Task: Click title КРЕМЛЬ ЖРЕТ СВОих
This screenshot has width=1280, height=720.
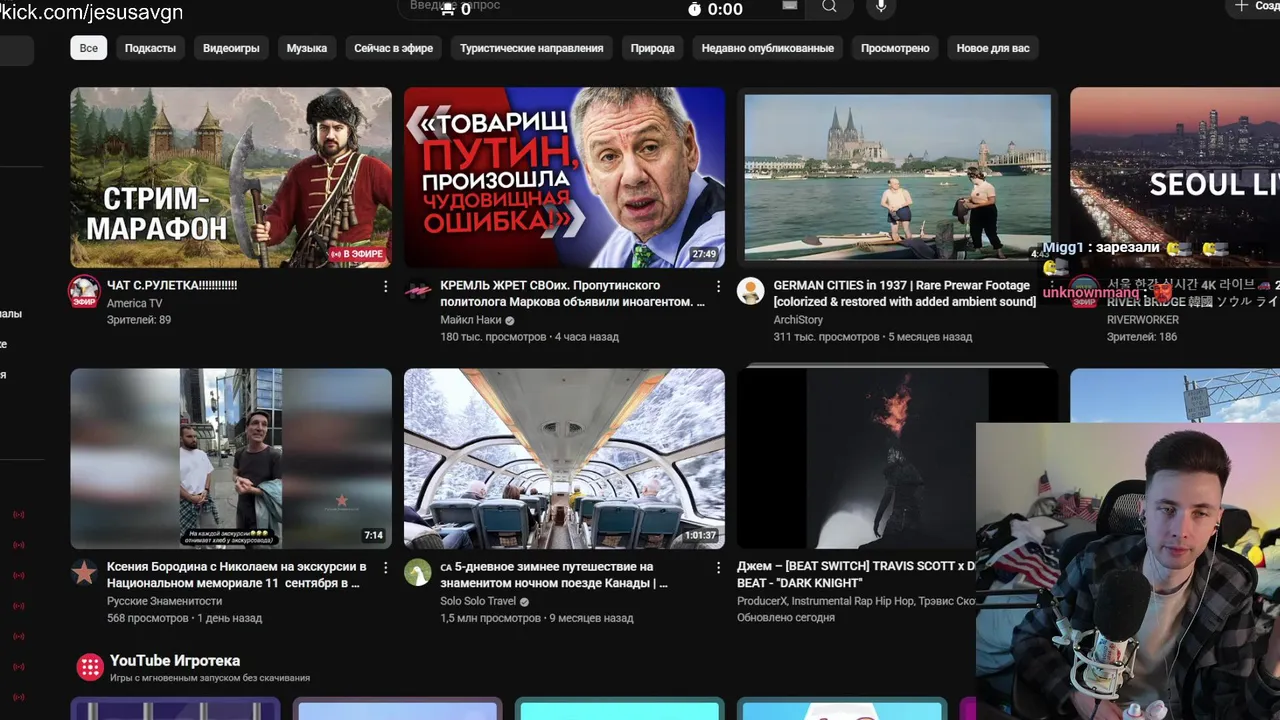Action: tap(572, 293)
